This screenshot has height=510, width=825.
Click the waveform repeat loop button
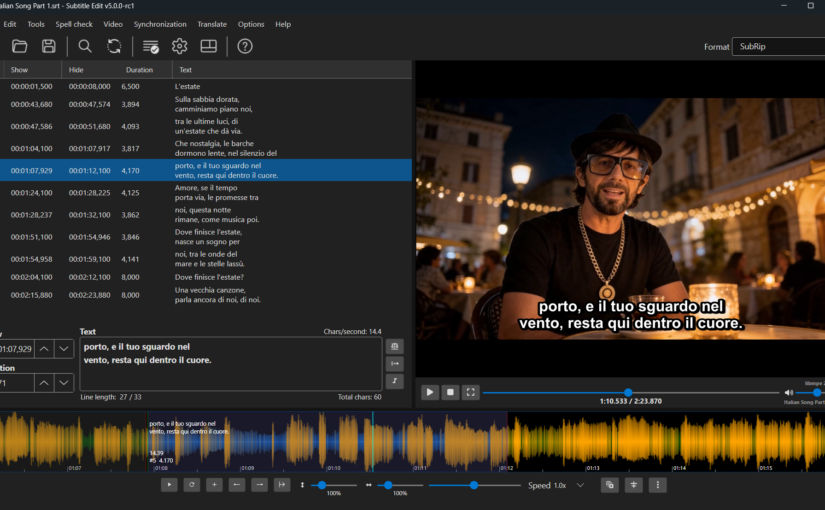[192, 485]
